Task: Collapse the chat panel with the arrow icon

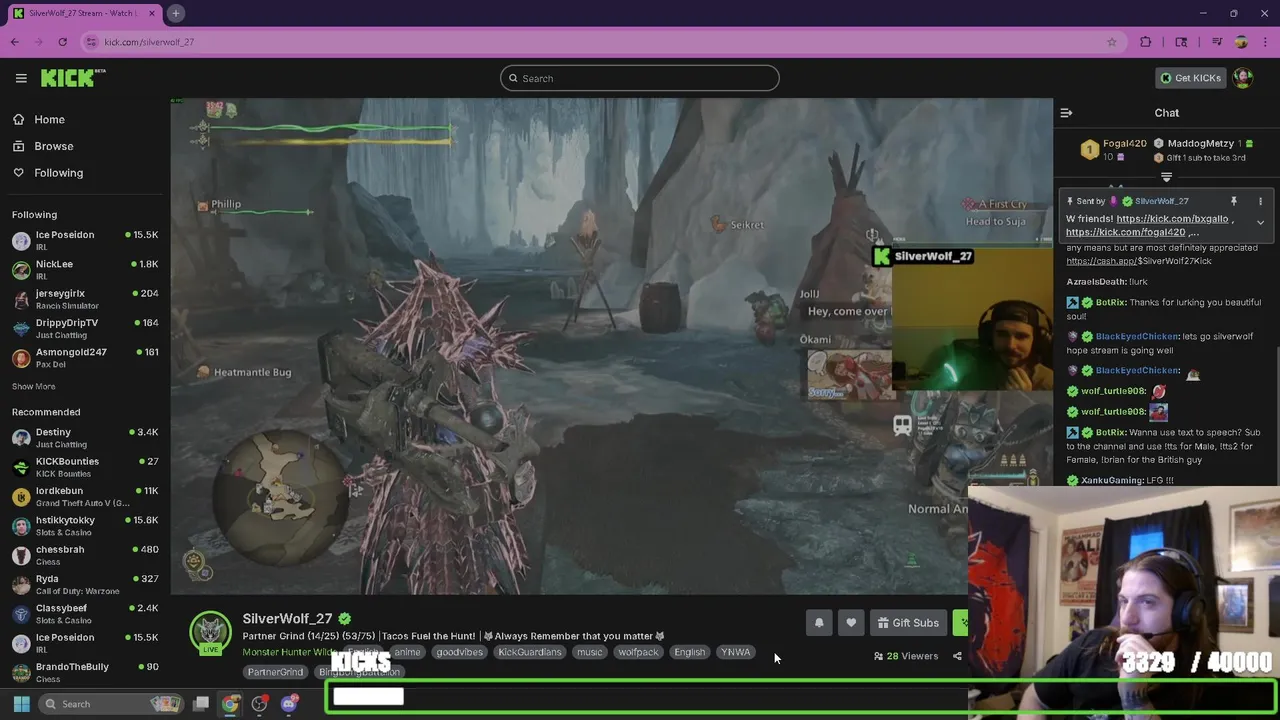Action: click(1066, 113)
